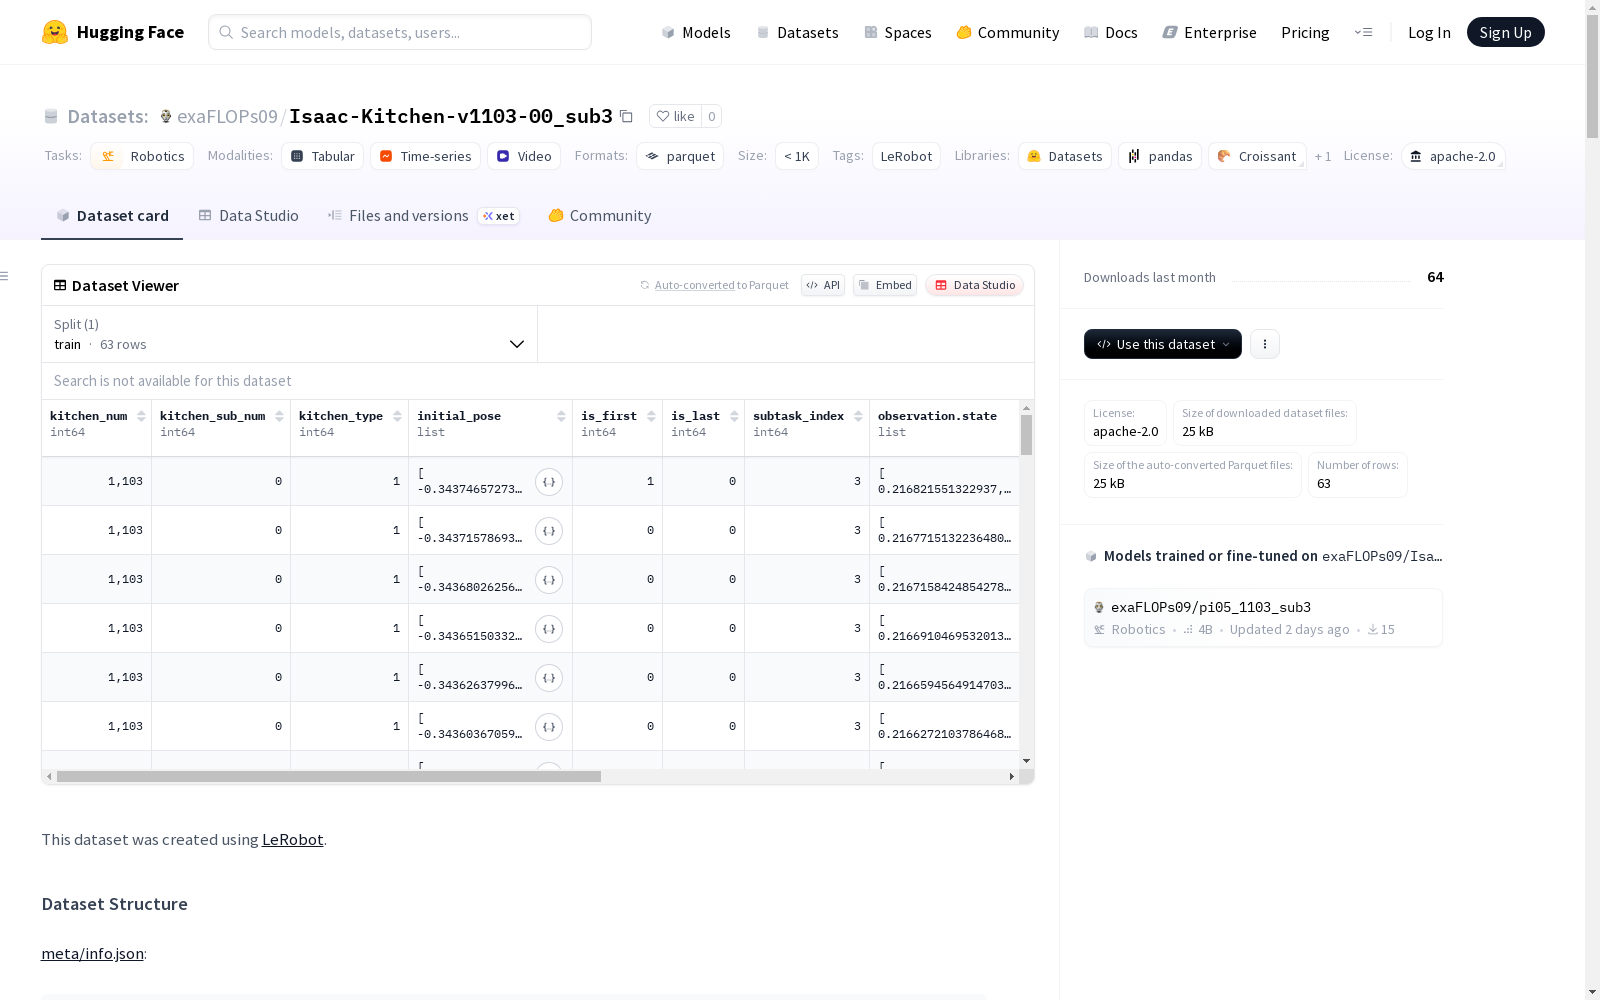Sort by kitchen_num column arrows
The image size is (1600, 1000).
141,416
